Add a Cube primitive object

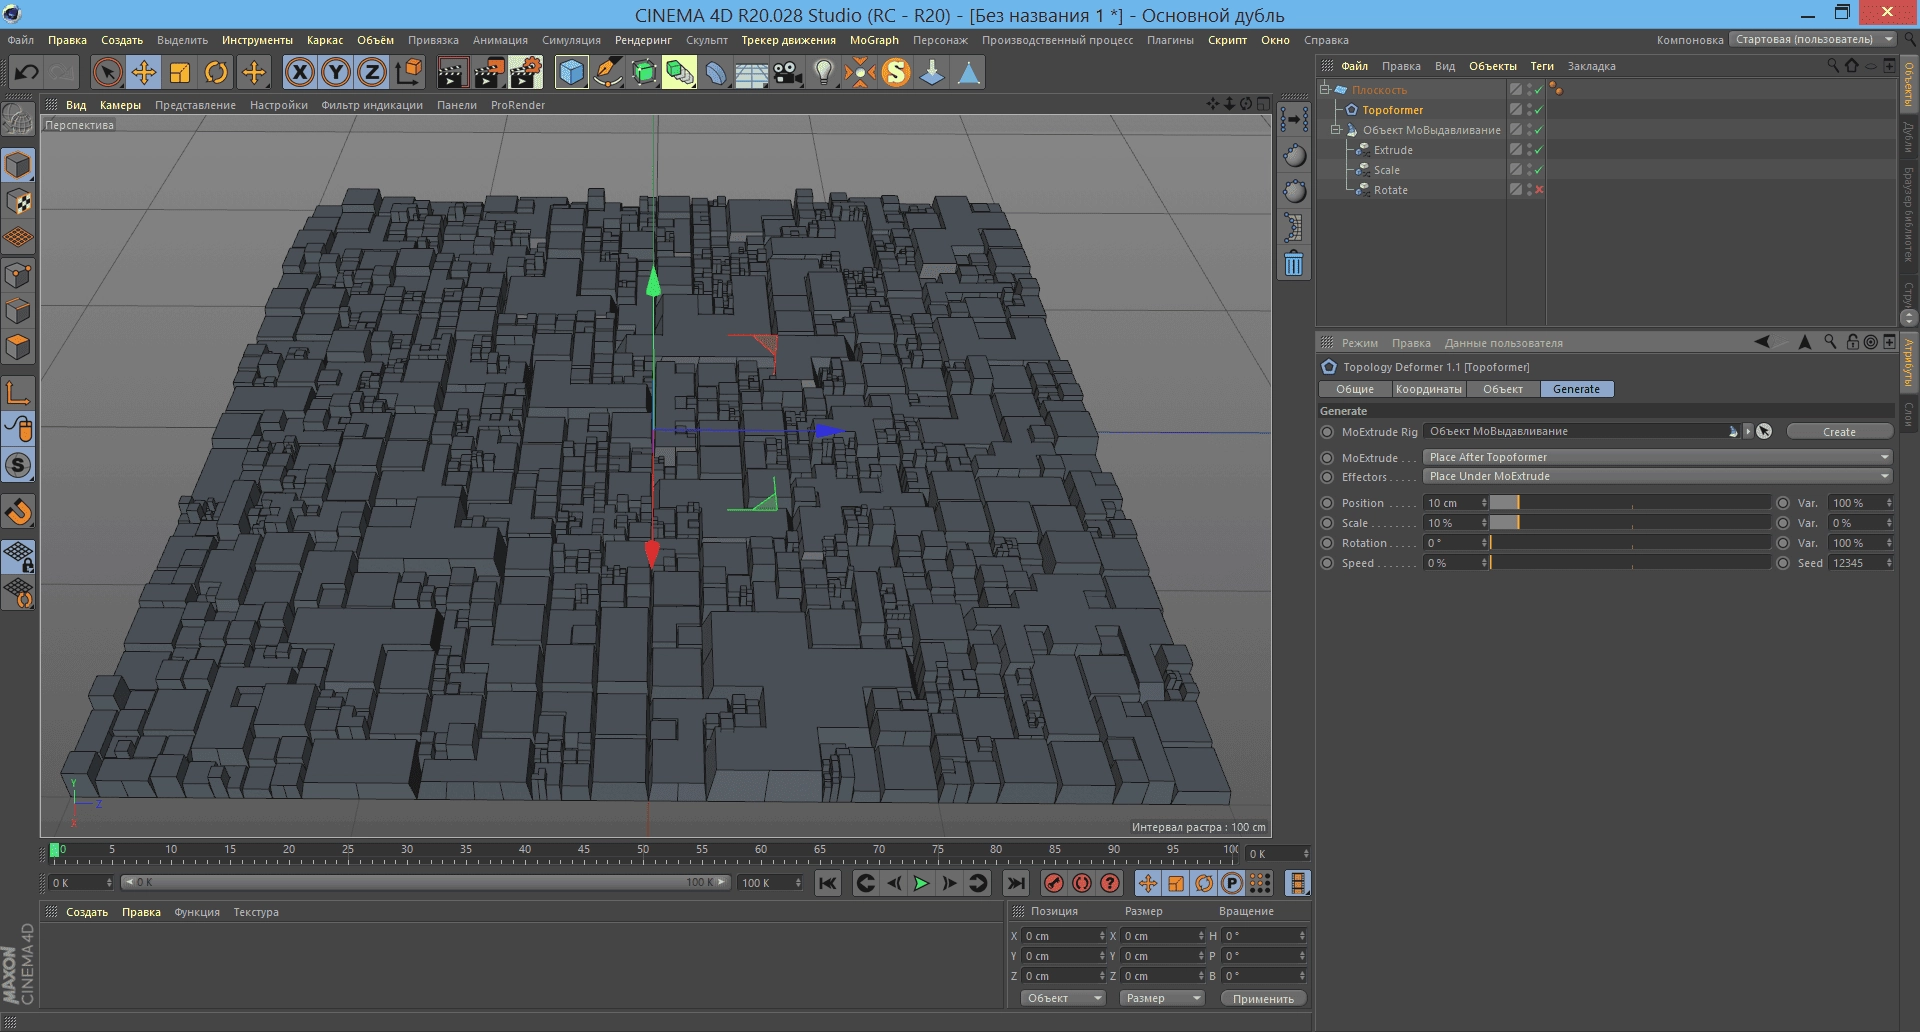pyautogui.click(x=571, y=72)
